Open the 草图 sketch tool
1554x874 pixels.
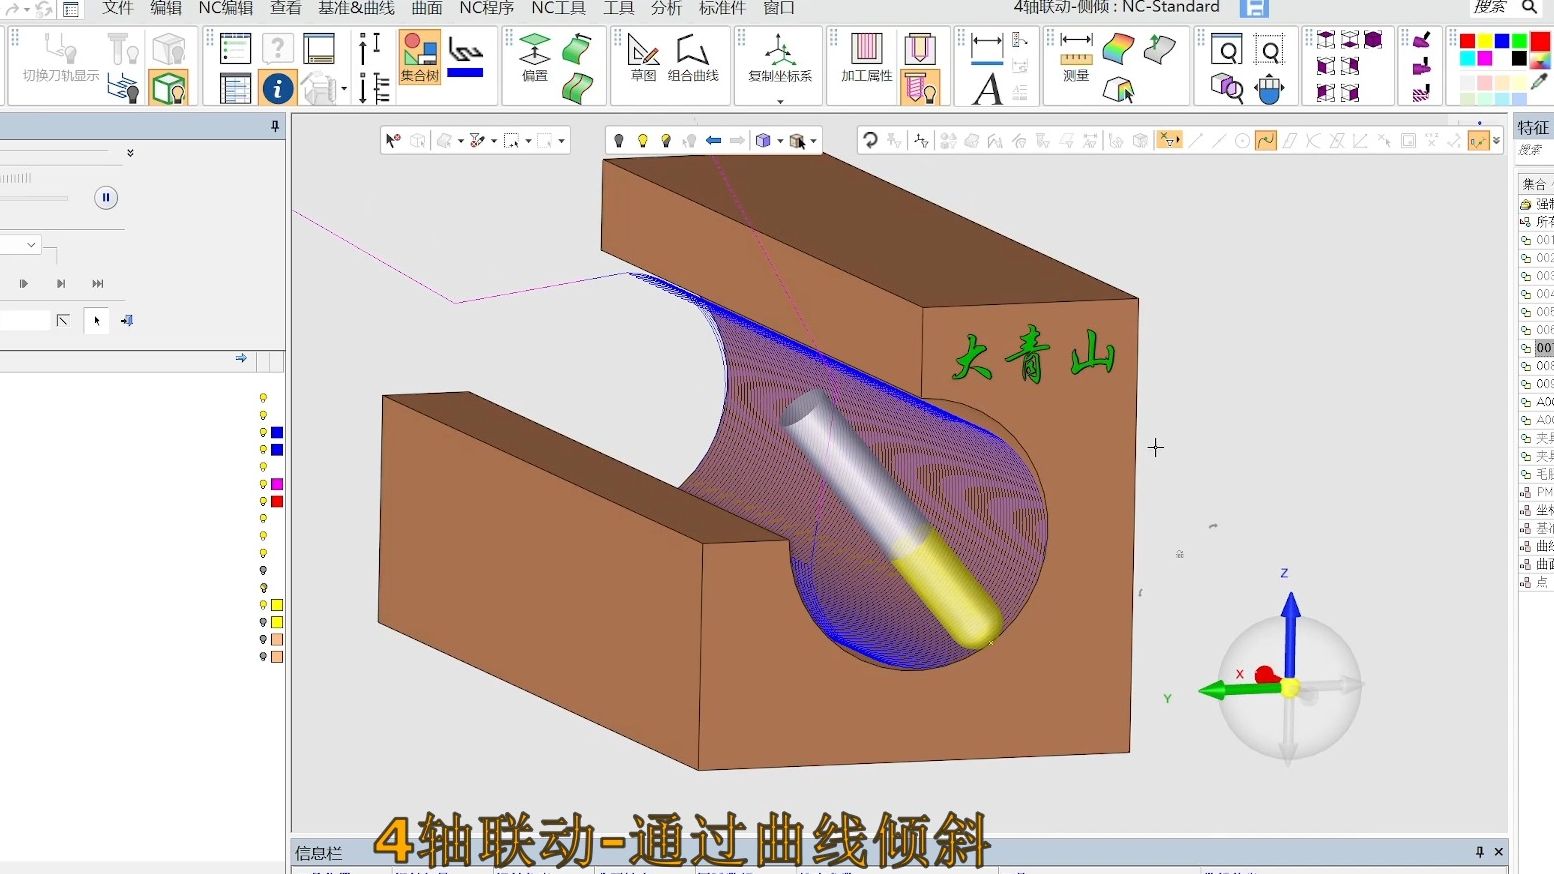[x=643, y=57]
